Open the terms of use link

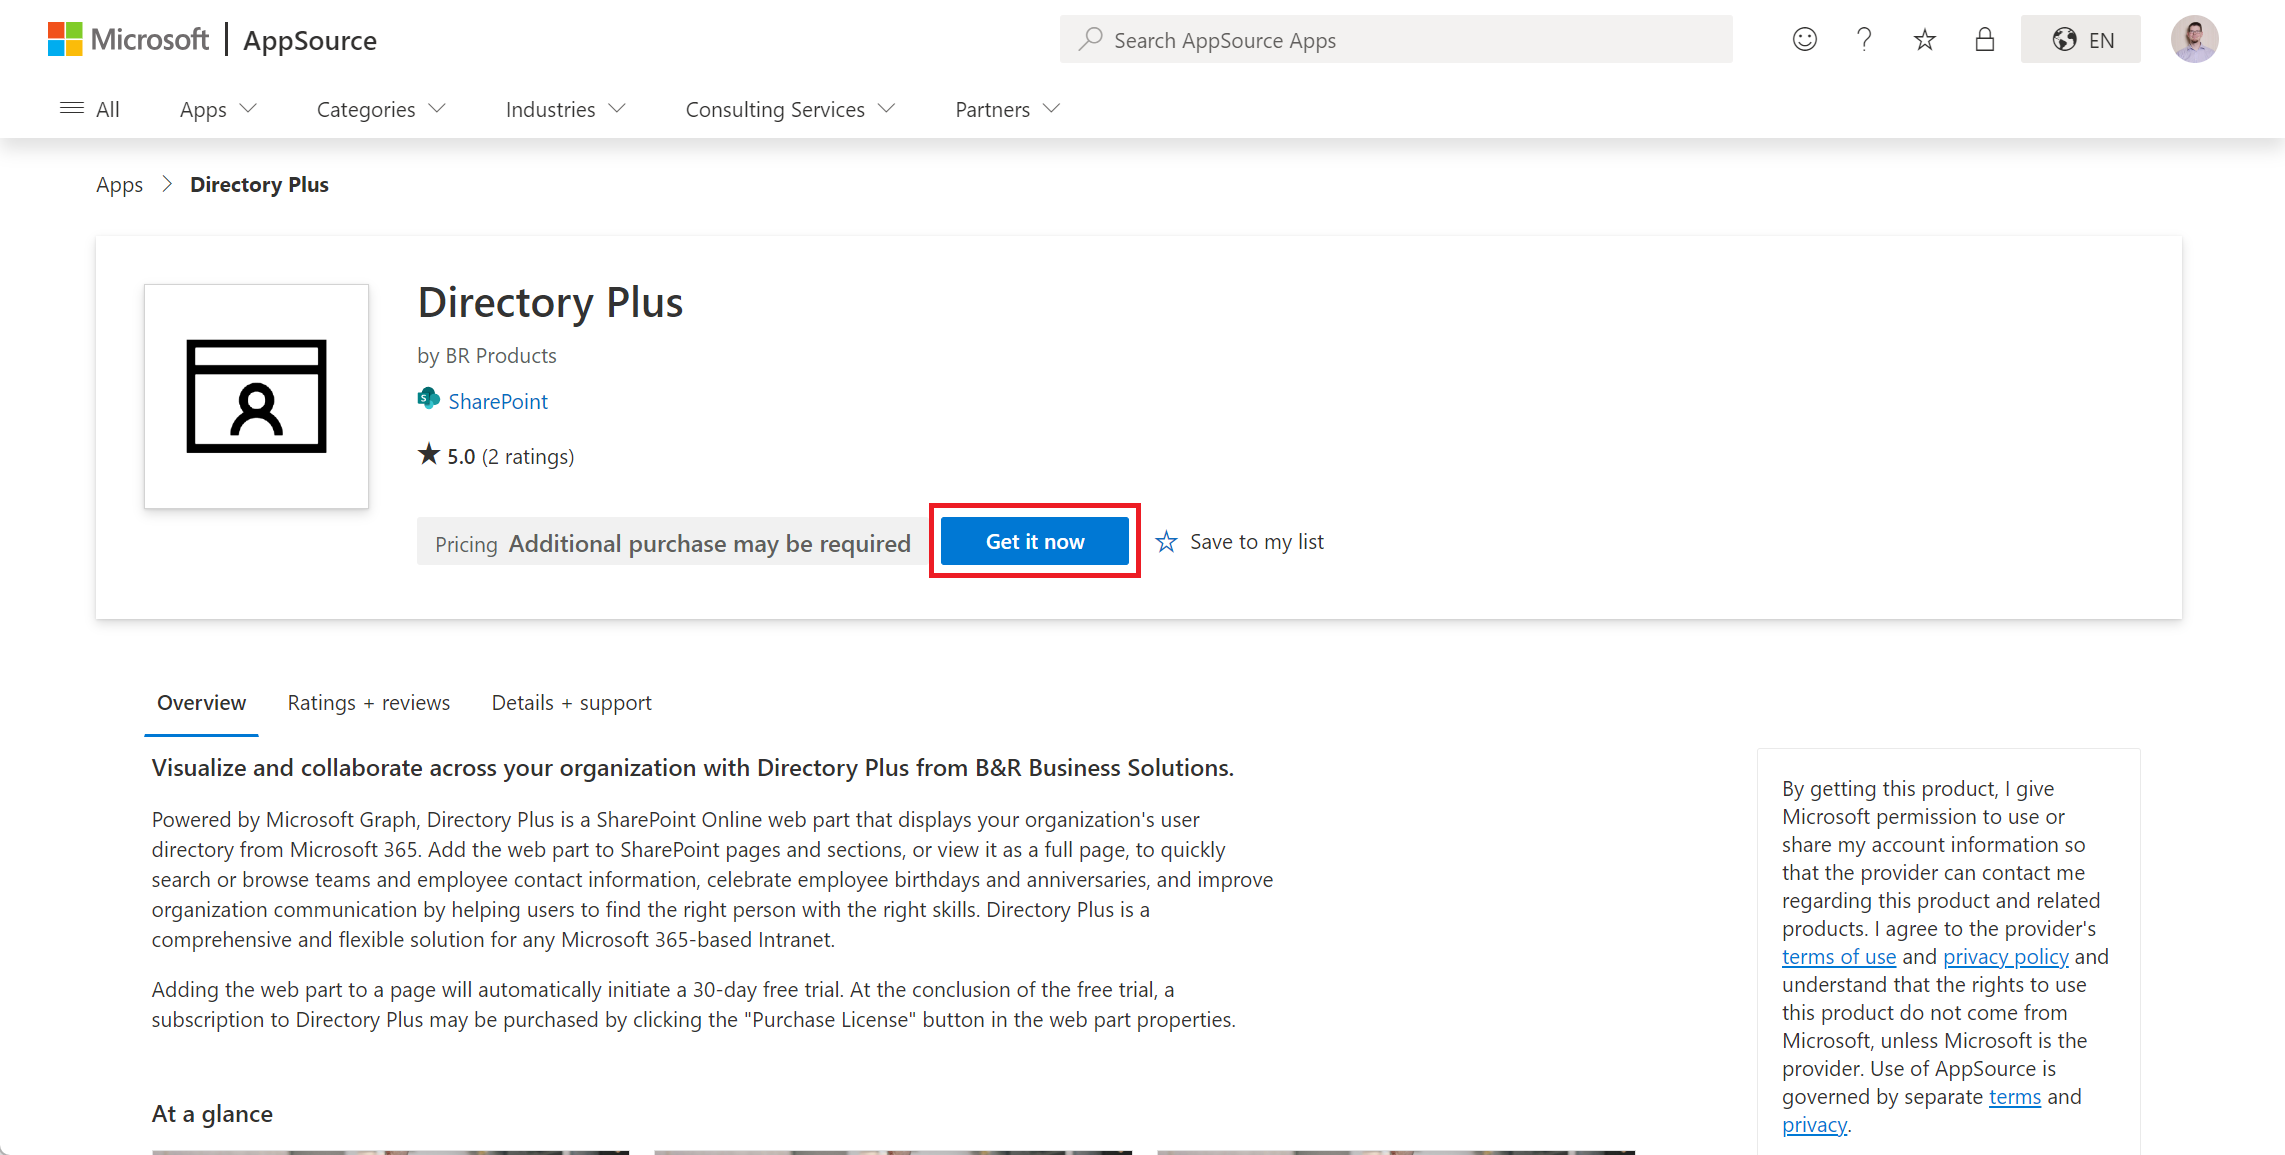(x=1838, y=957)
